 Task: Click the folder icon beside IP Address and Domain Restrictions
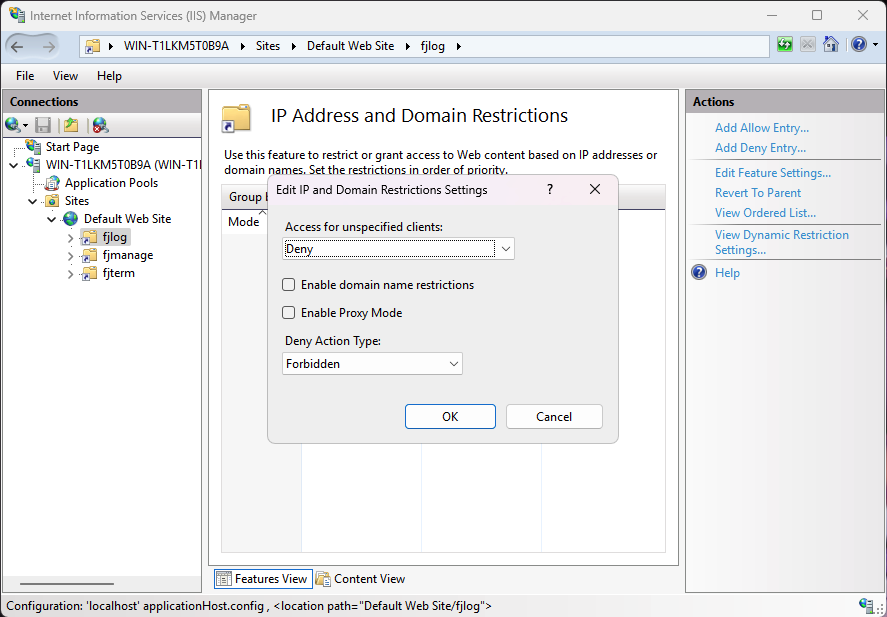pos(236,117)
